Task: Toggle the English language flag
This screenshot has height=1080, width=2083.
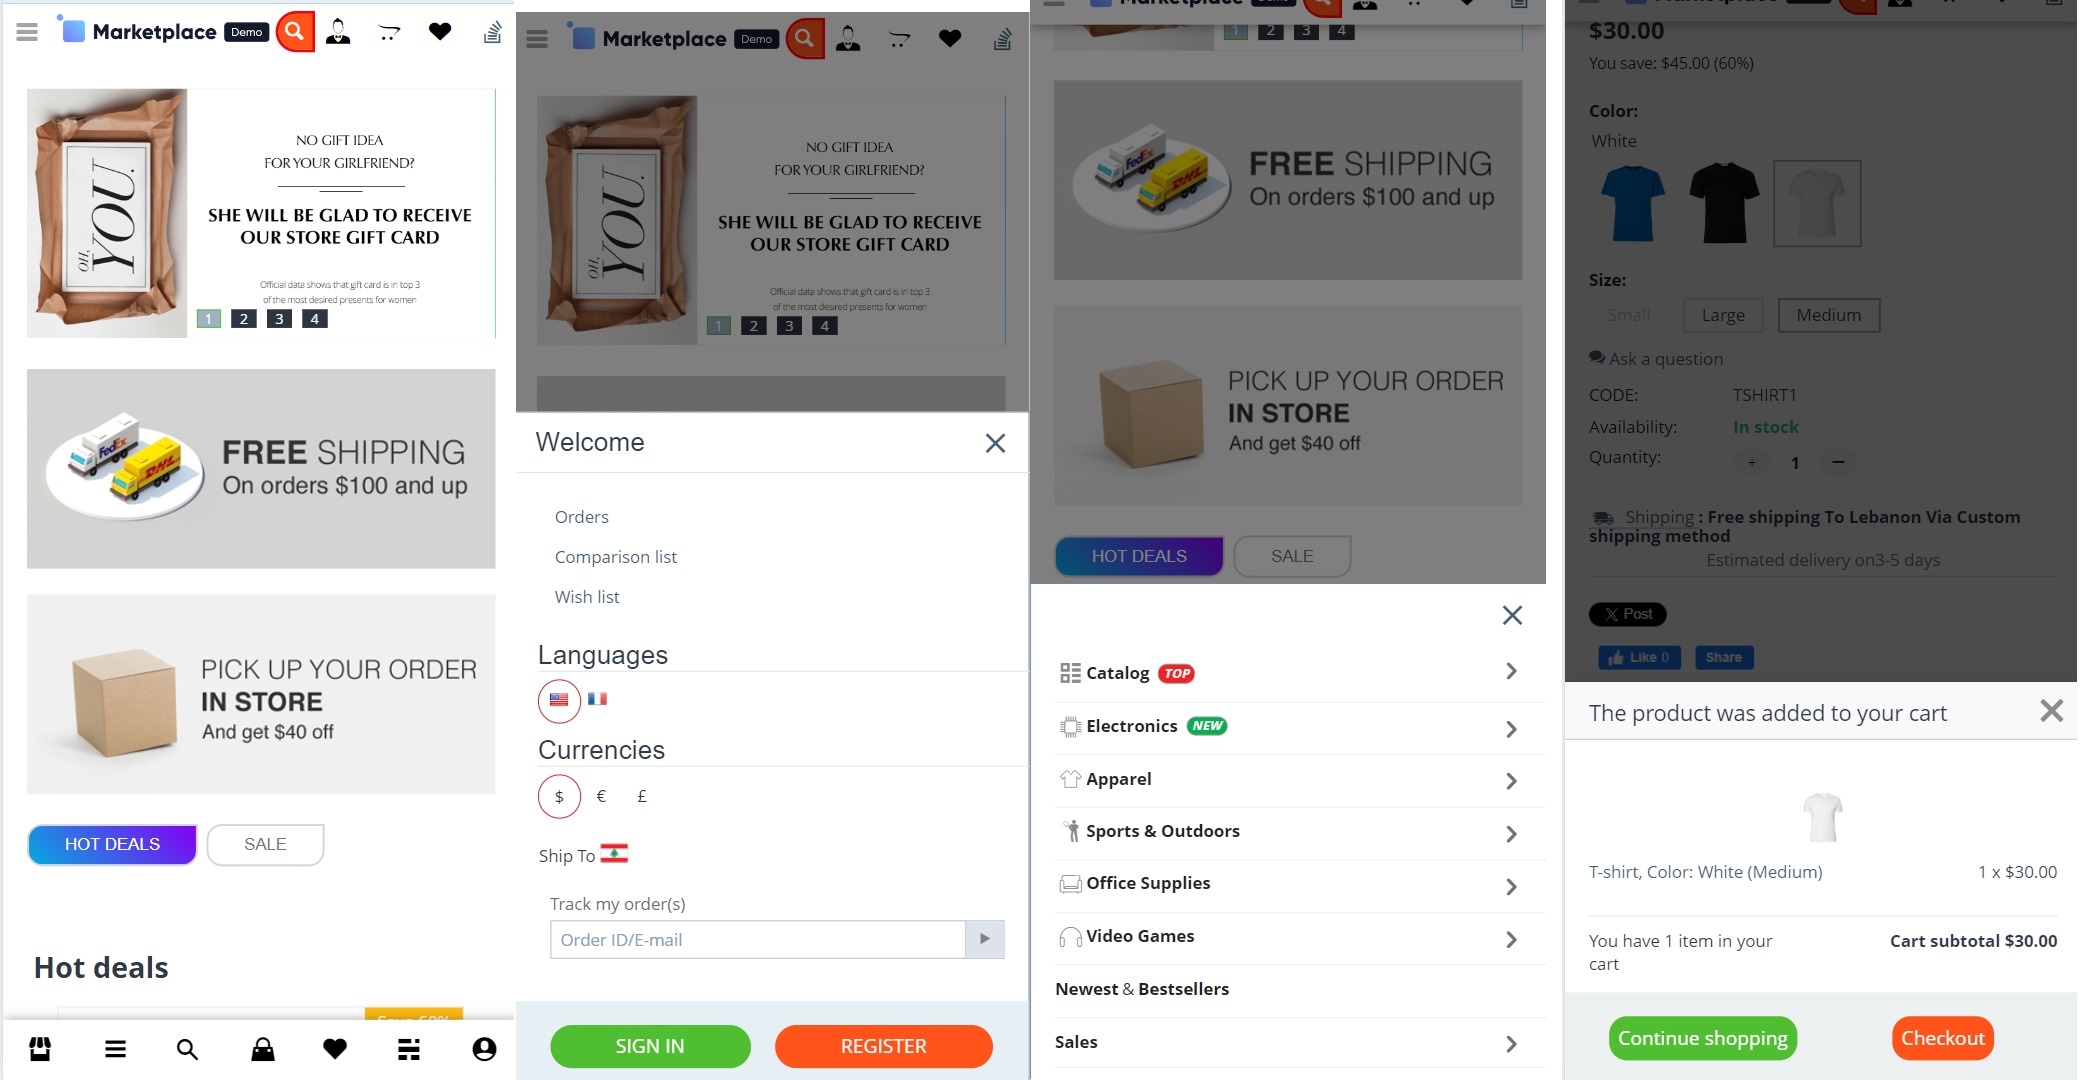Action: pyautogui.click(x=558, y=696)
